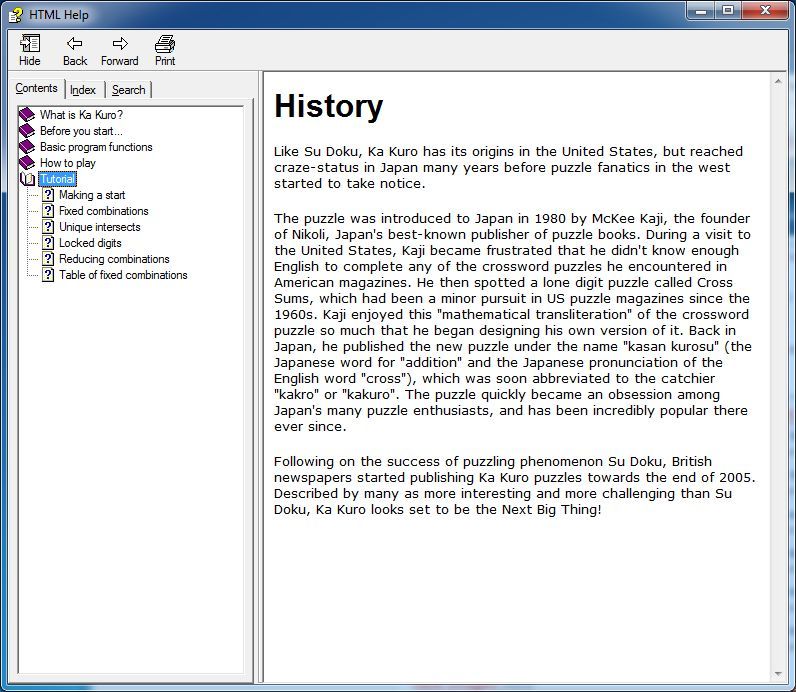Click the scroll down arrow in the content pane
The height and width of the screenshot is (692, 796).
(778, 674)
